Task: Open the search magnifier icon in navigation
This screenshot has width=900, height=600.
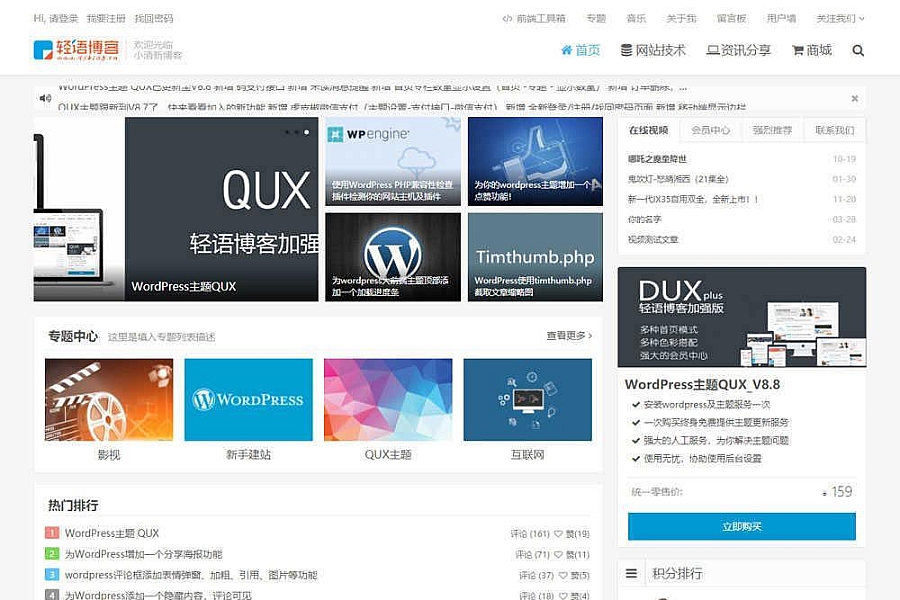Action: click(858, 51)
